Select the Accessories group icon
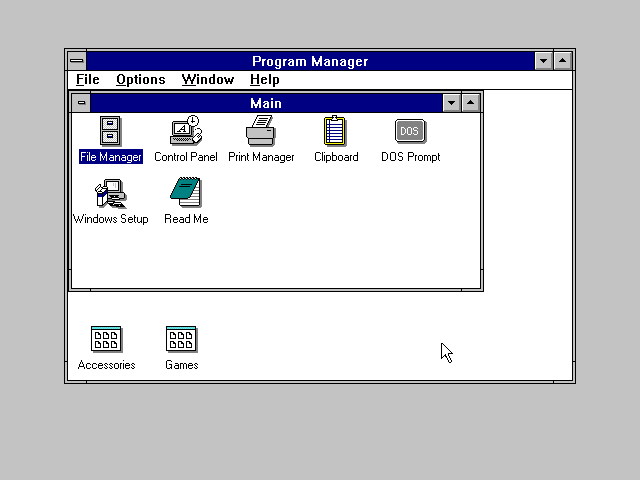This screenshot has height=480, width=640. click(x=106, y=339)
